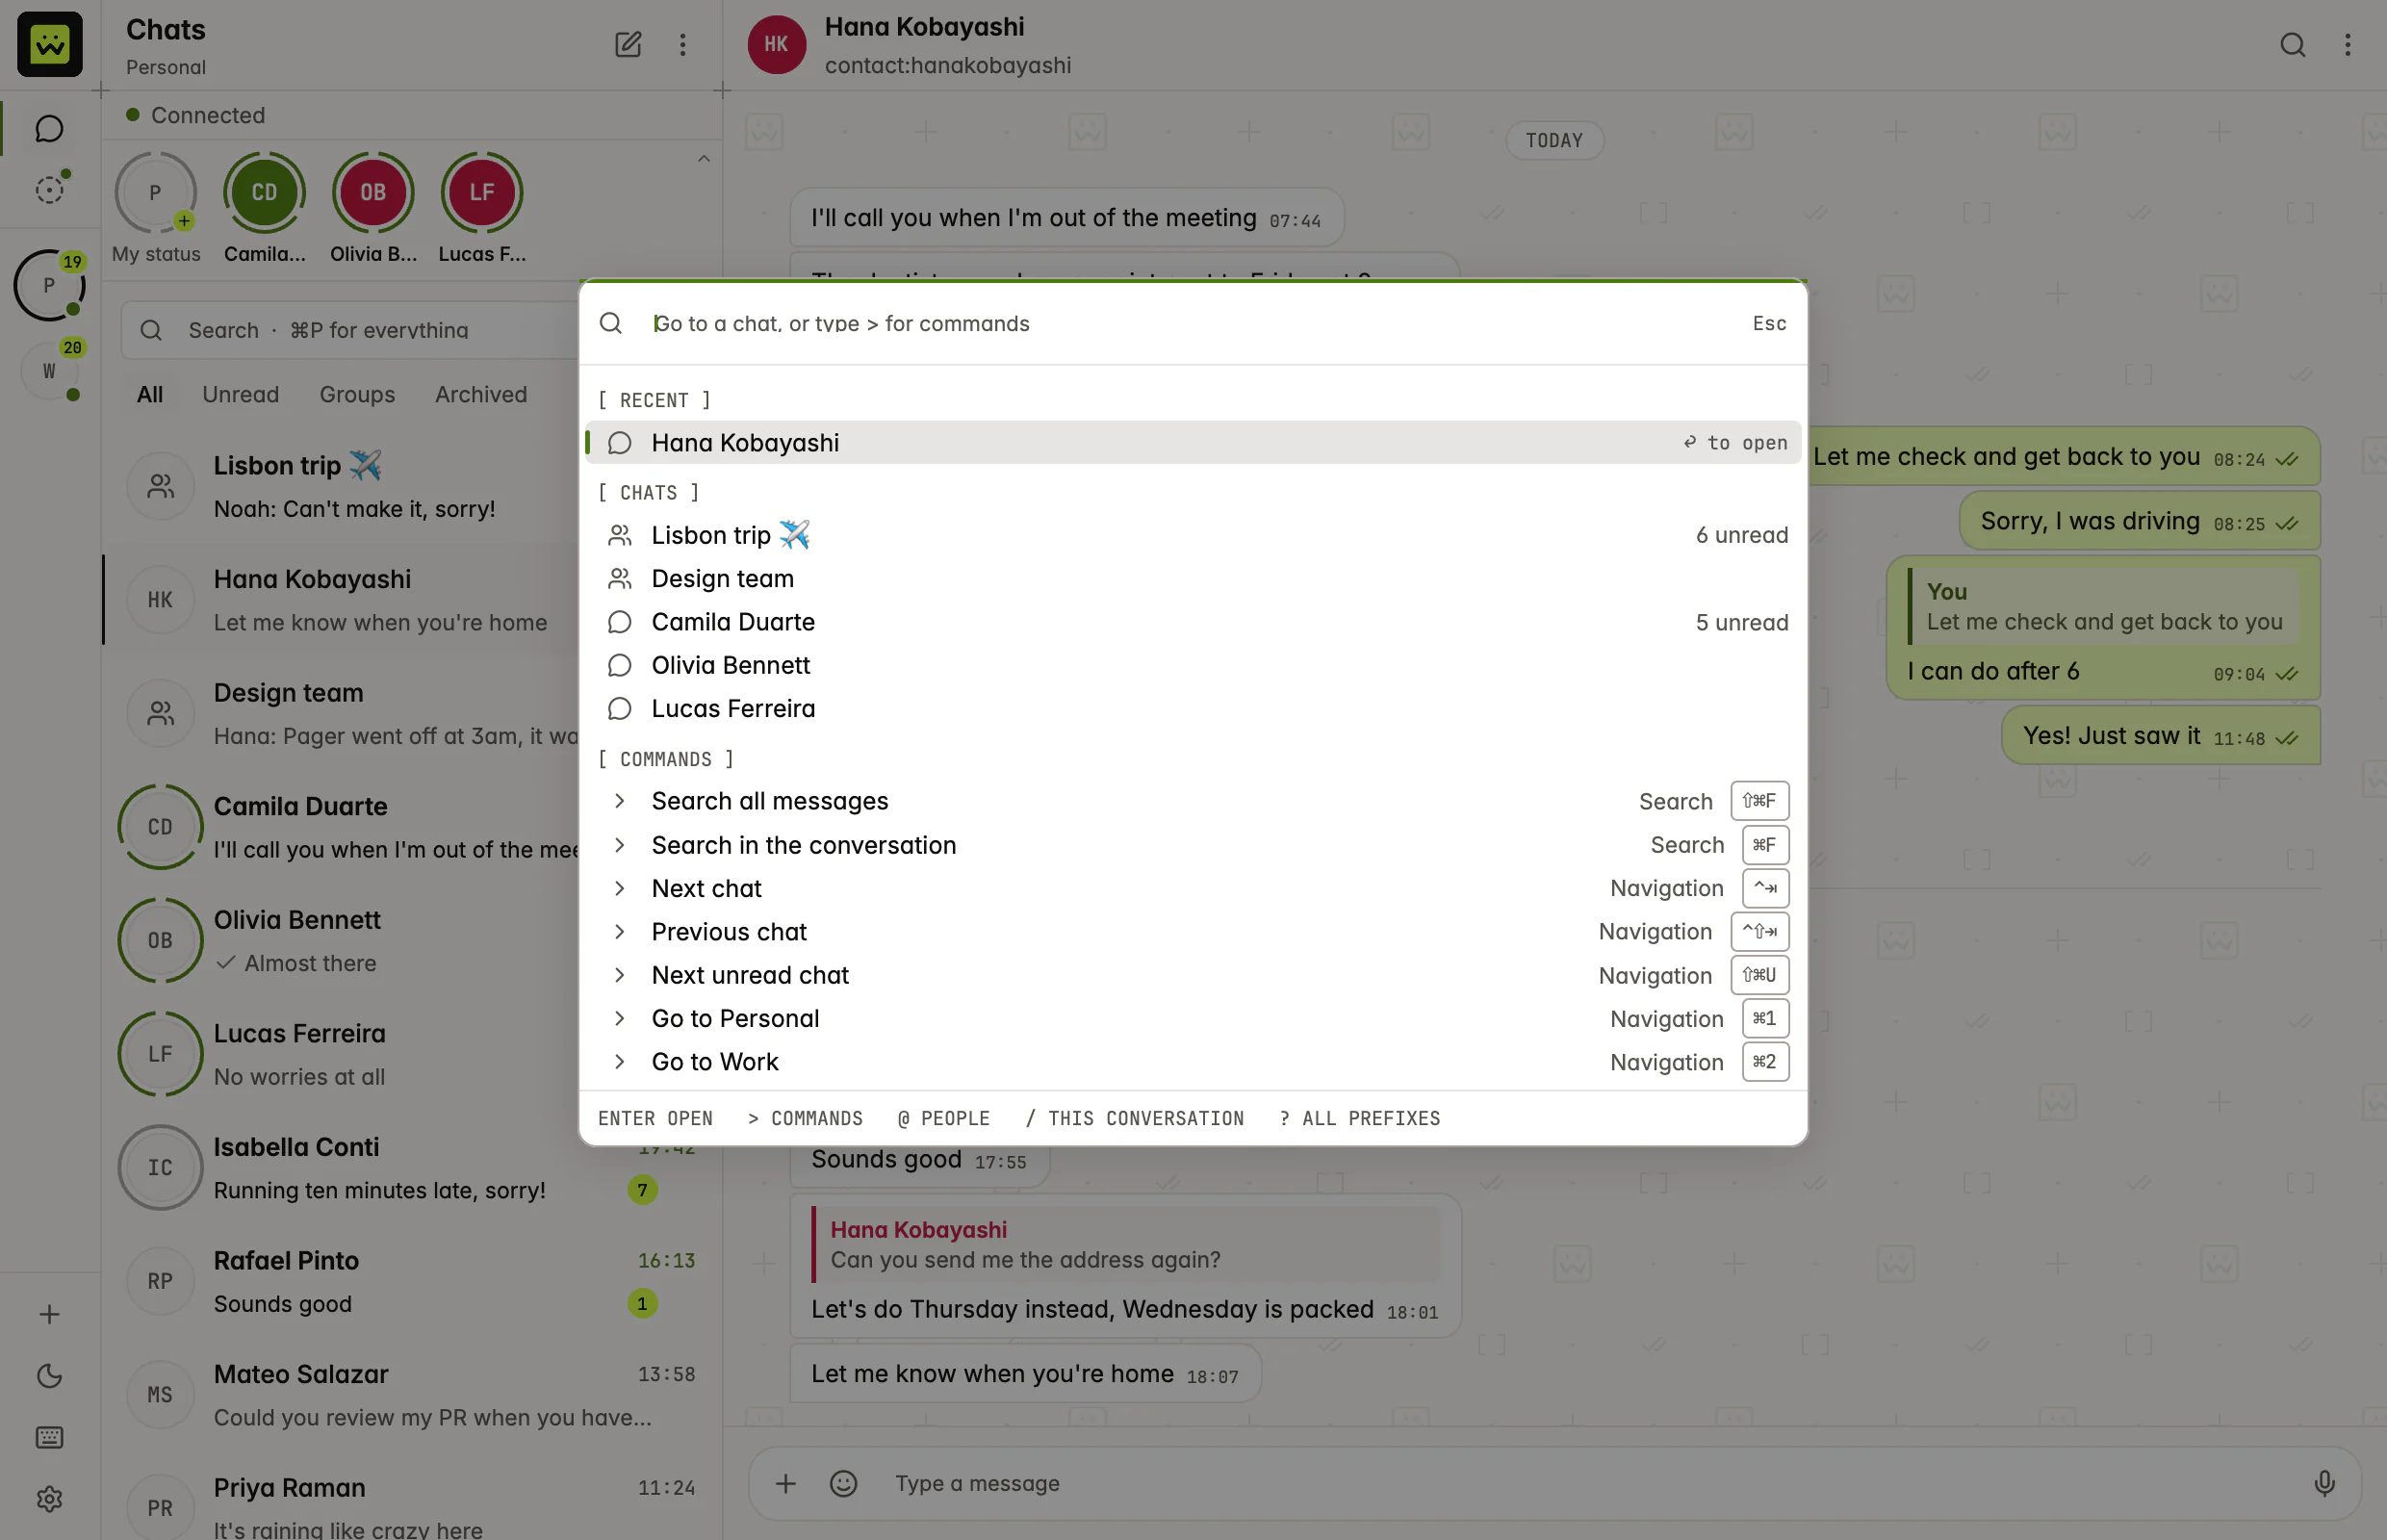
Task: Expand the Go to Work command chevron
Action: (620, 1062)
